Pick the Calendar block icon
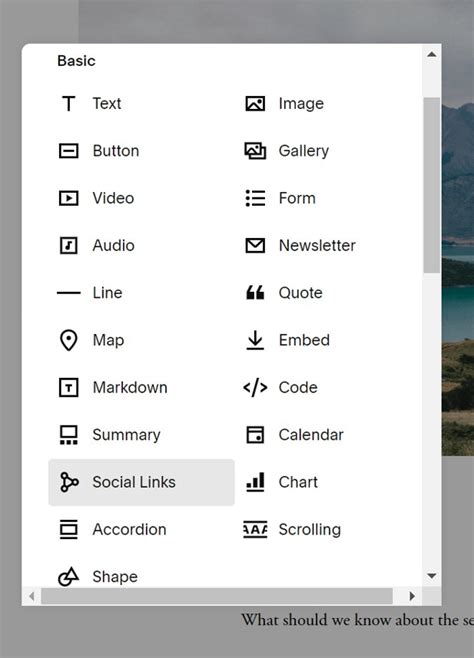 255,435
